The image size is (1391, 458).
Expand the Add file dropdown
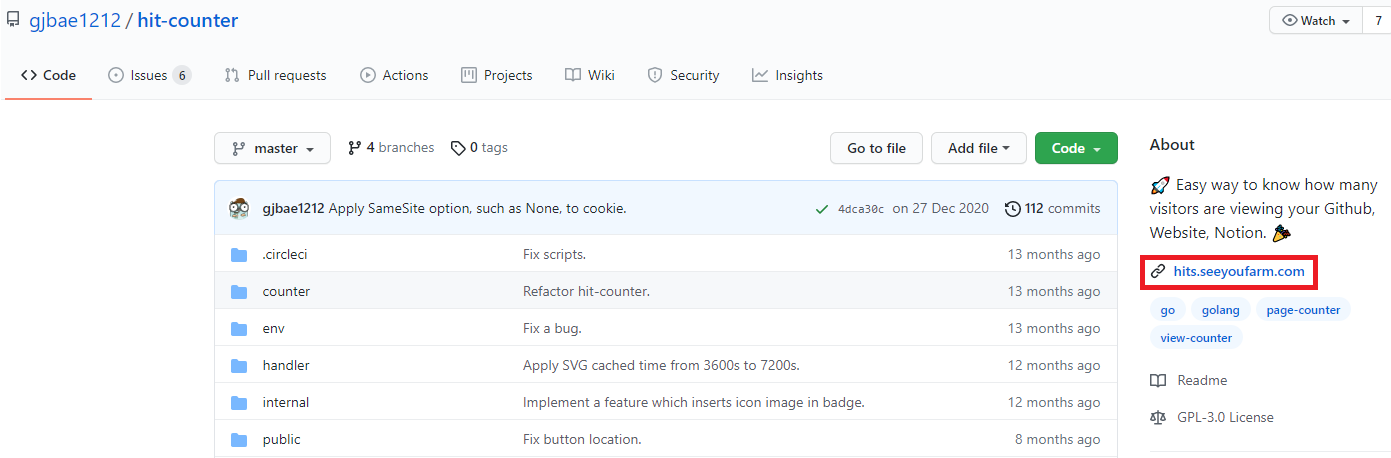pos(979,148)
